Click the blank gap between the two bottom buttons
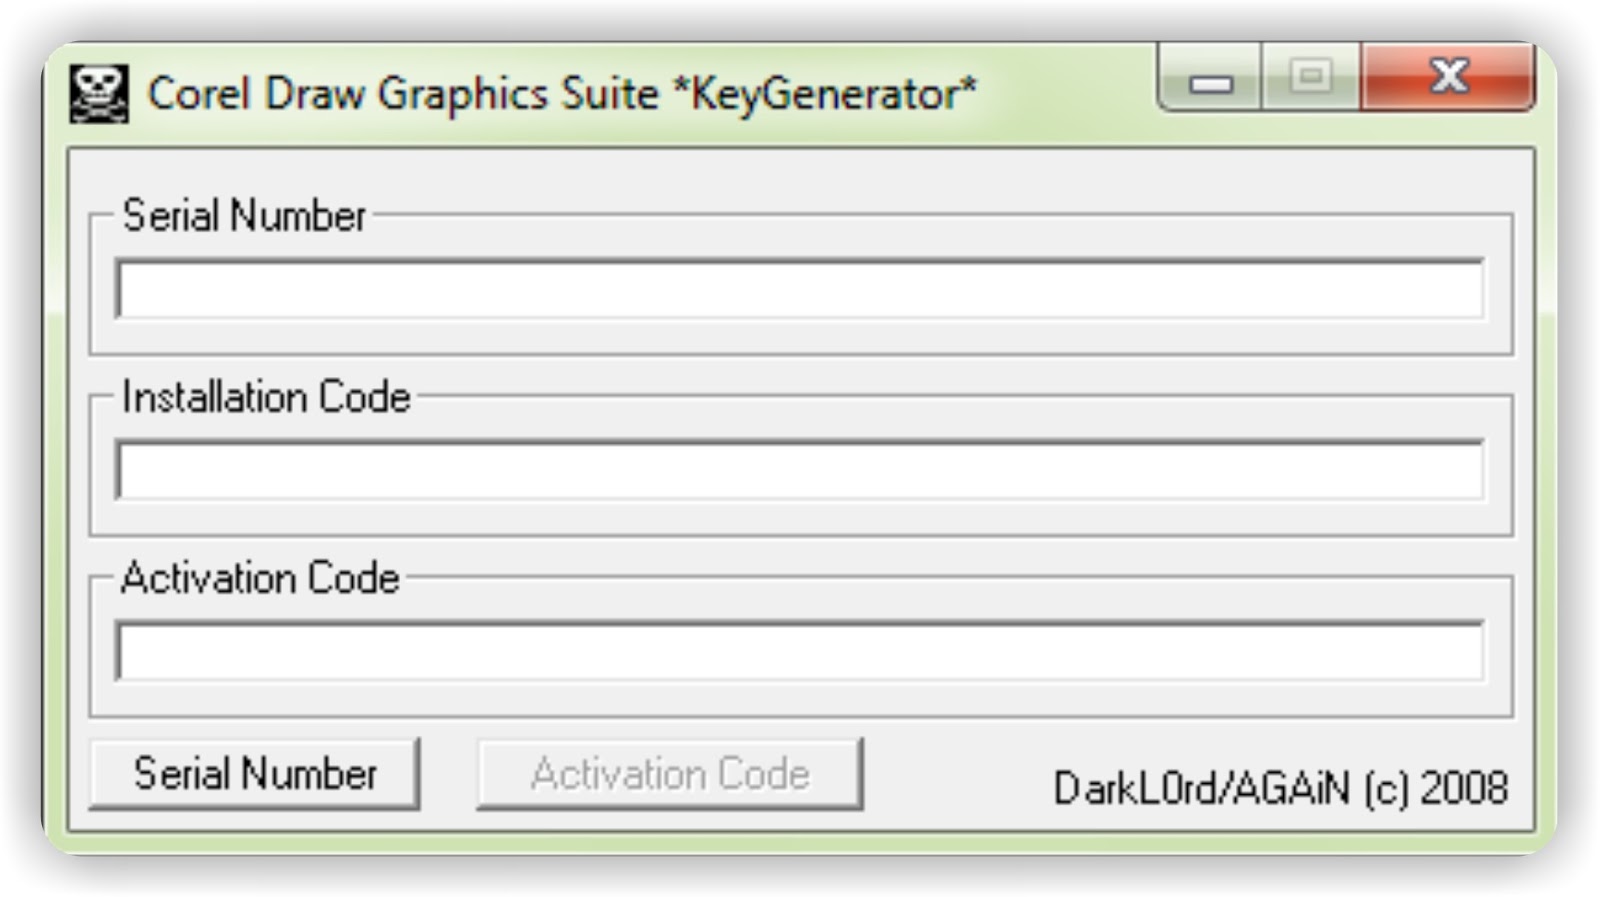 click(448, 774)
